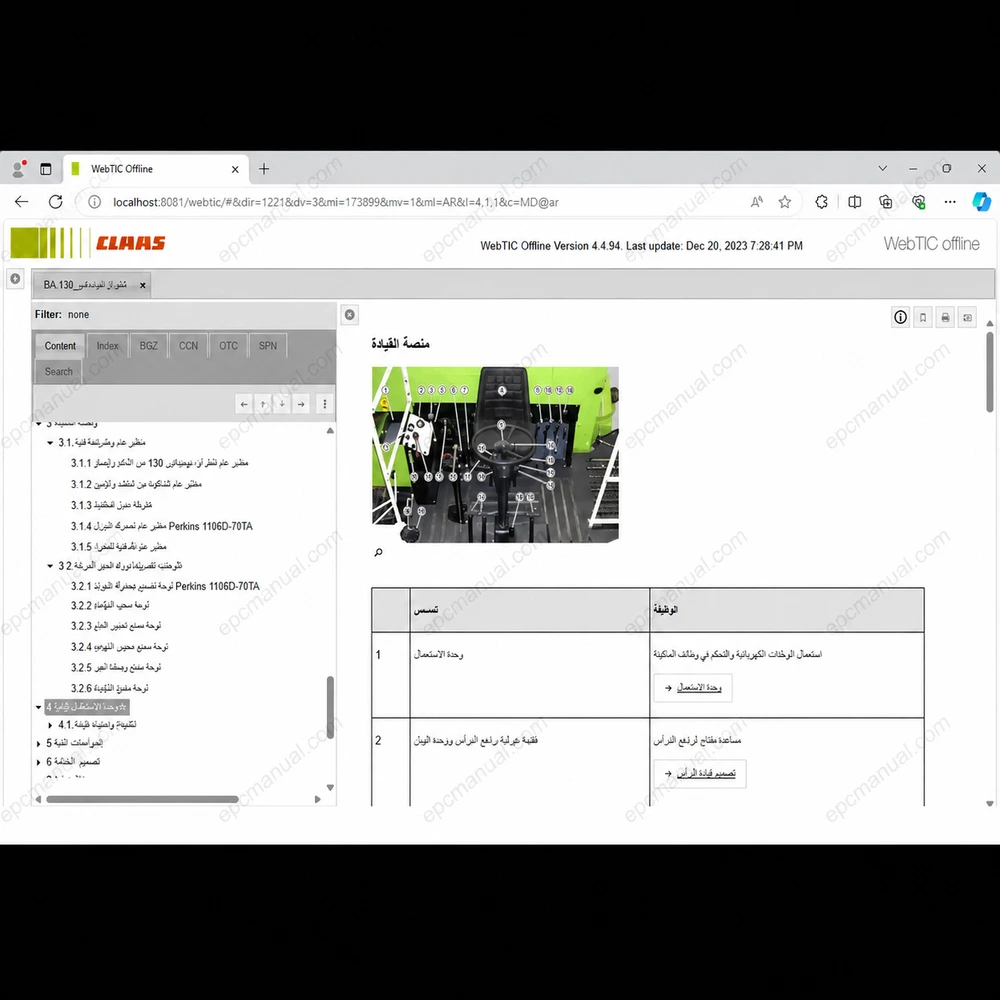Screen dimensions: 1000x1000
Task: Follow link in table row 1
Action: pos(699,688)
